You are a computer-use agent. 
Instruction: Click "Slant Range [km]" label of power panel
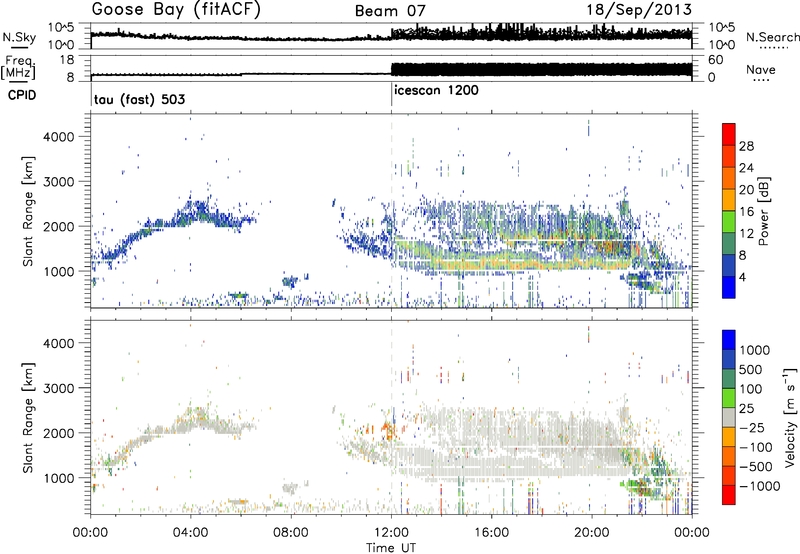(x=28, y=211)
